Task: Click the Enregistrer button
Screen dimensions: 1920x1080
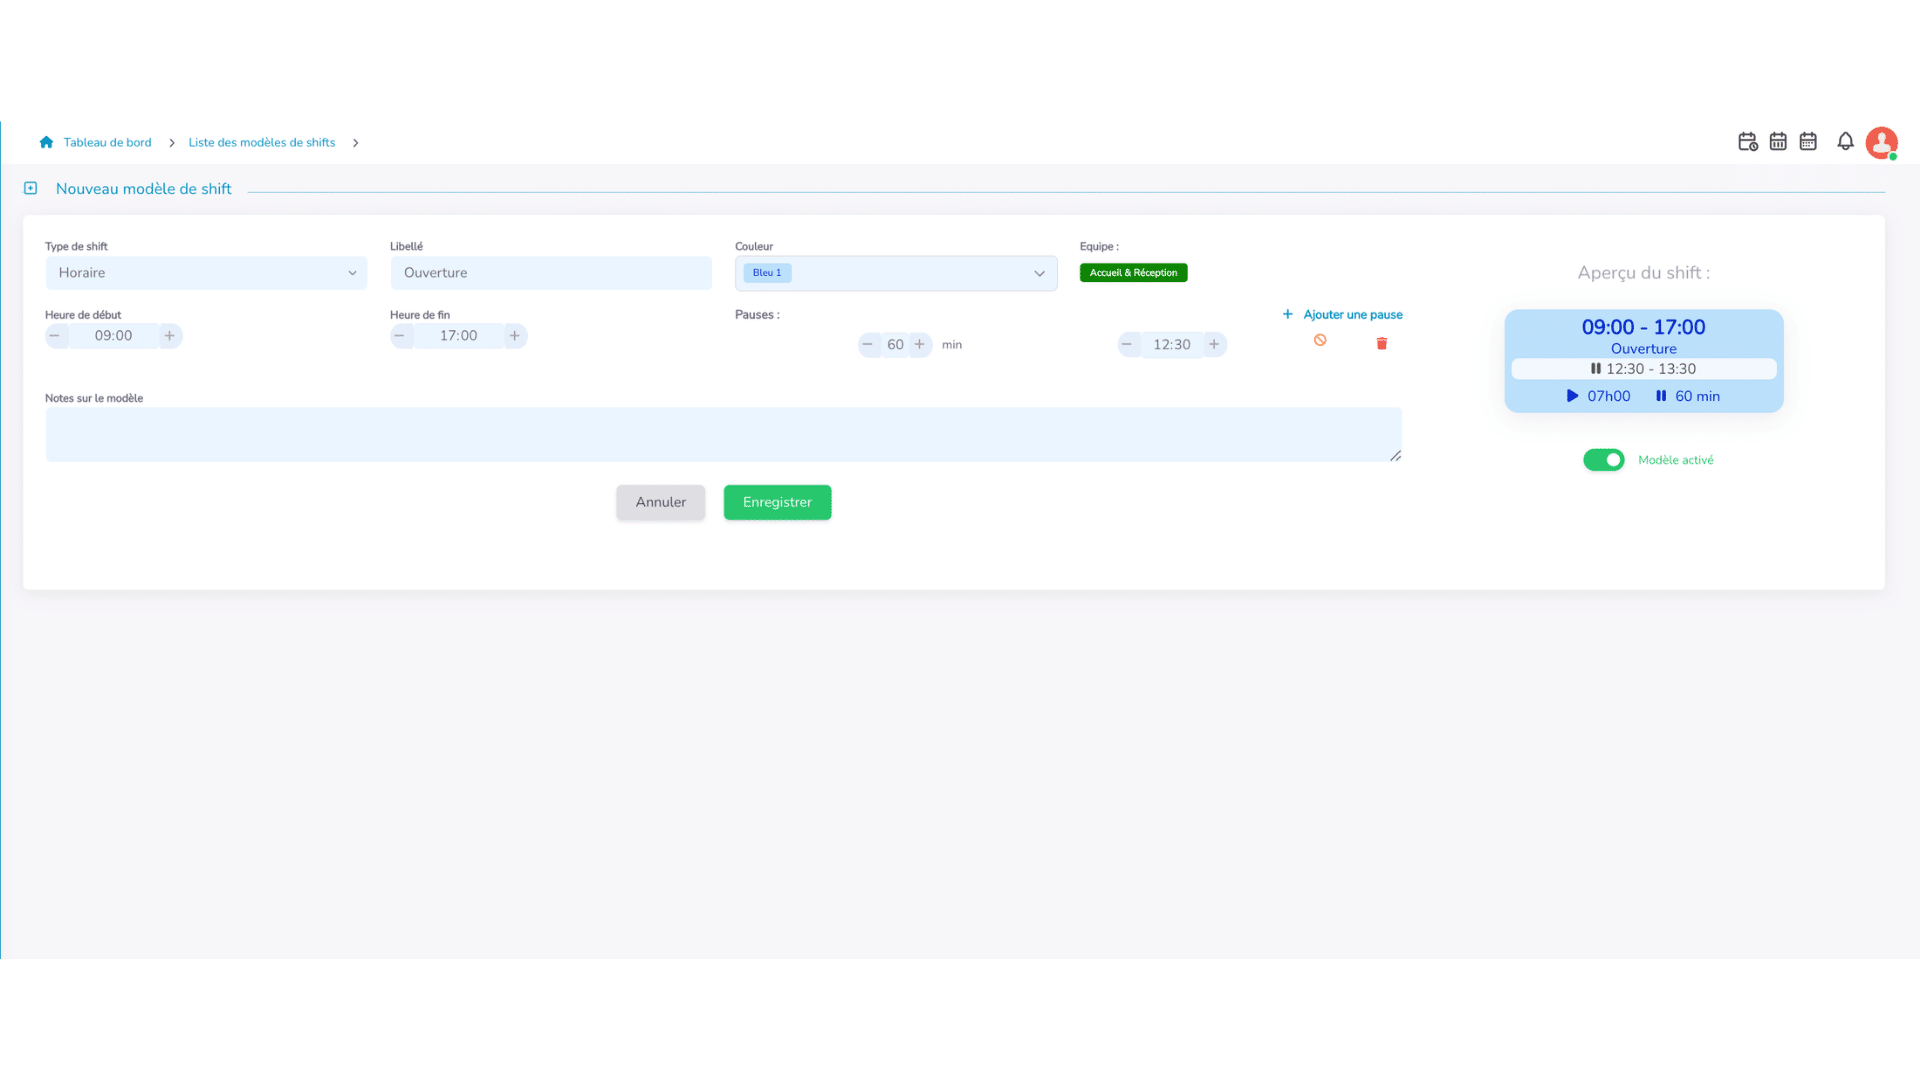Action: tap(777, 502)
